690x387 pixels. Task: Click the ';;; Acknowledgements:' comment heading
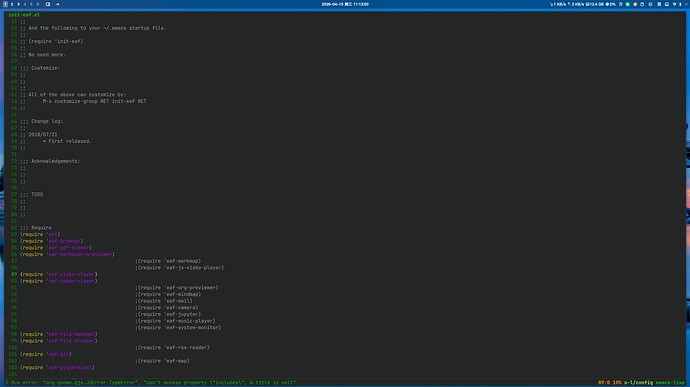click(x=50, y=161)
